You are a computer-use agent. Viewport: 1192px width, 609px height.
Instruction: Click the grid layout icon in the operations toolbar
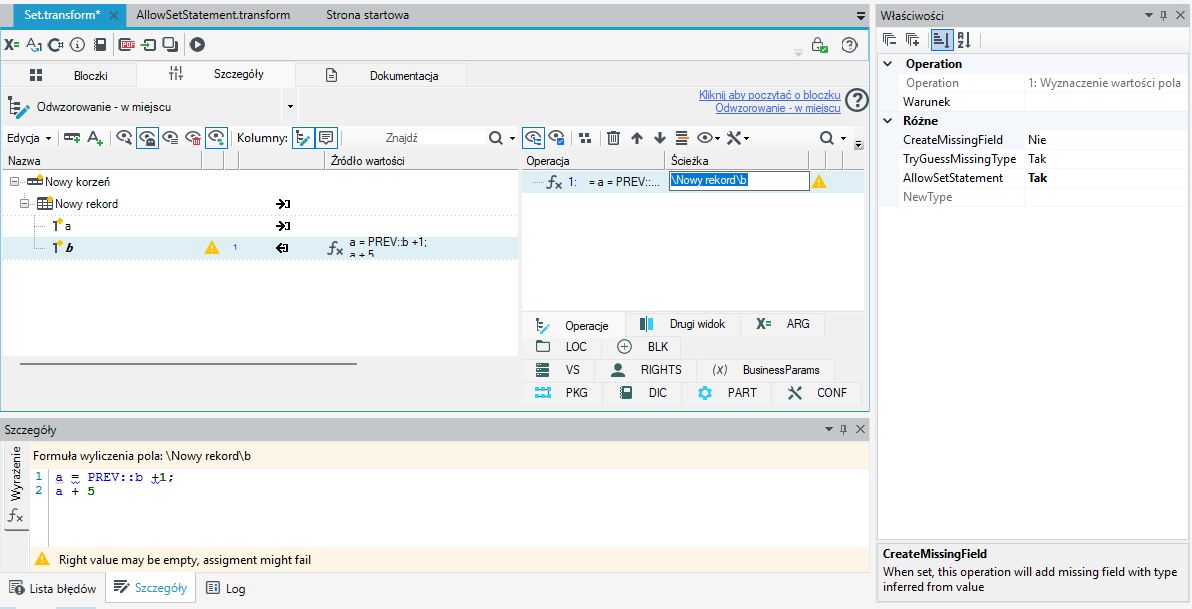point(585,138)
